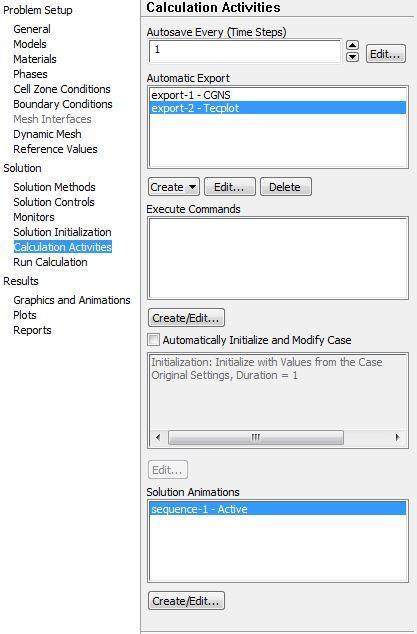Click the horizontal scrollbar left arrow
417x634 pixels.
(158, 437)
